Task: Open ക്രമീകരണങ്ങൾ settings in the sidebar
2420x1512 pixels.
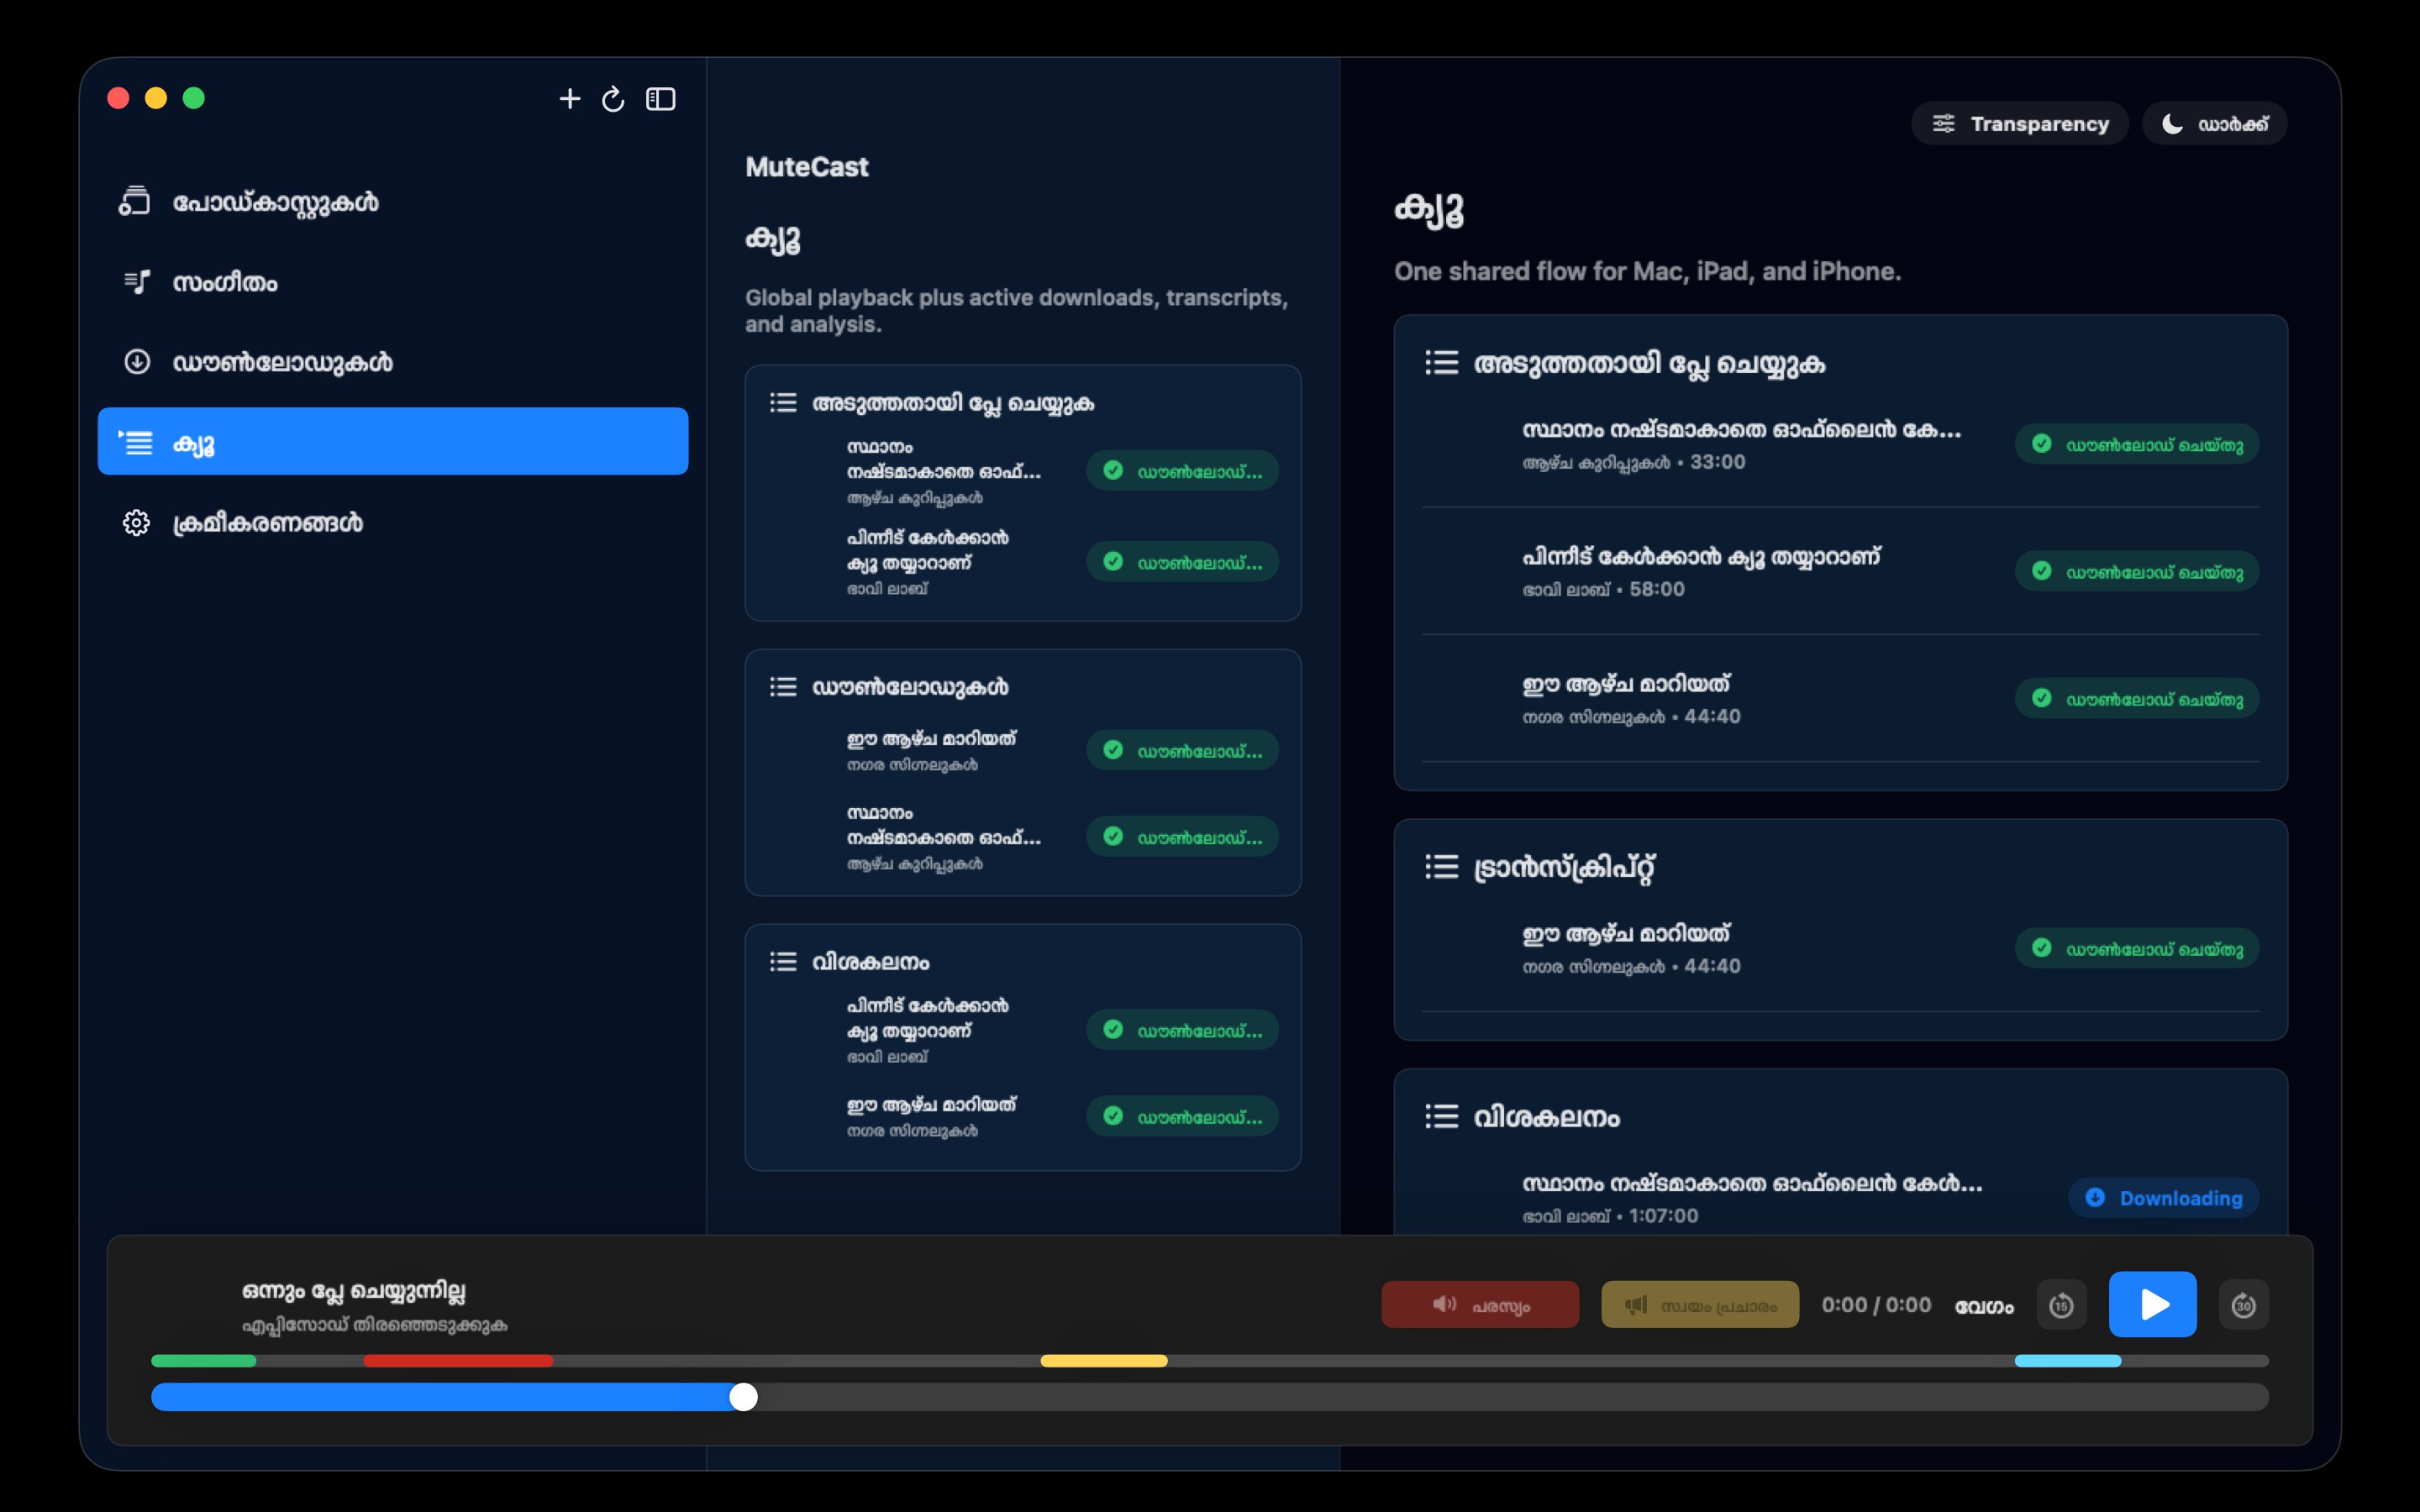Action: tap(393, 522)
